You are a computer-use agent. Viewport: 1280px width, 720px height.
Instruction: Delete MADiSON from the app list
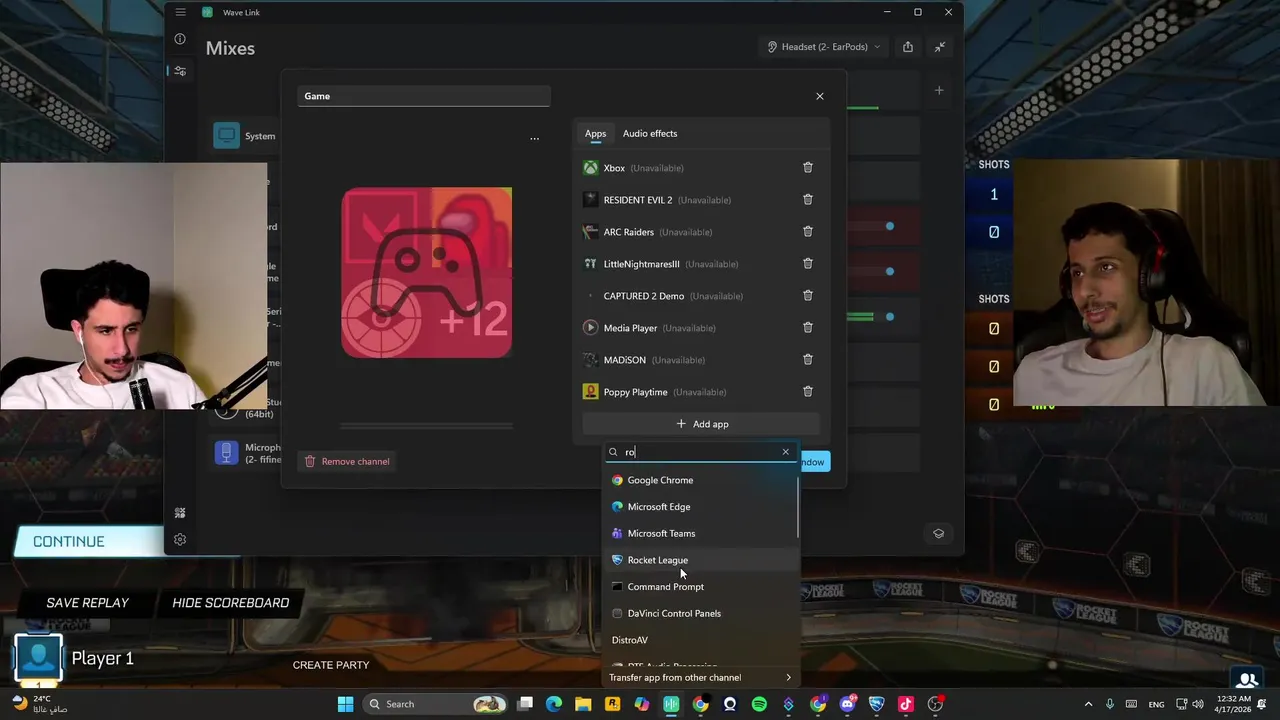coord(808,360)
